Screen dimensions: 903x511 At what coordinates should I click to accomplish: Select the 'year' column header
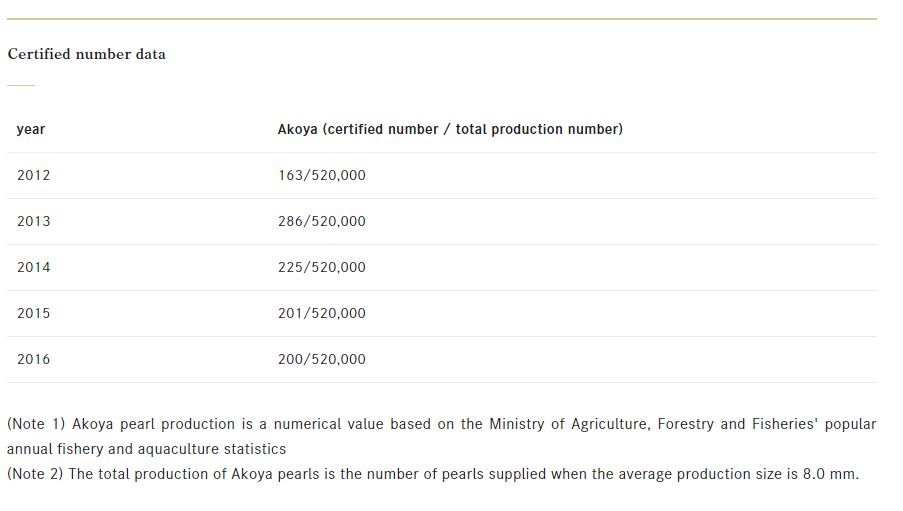pyautogui.click(x=31, y=129)
